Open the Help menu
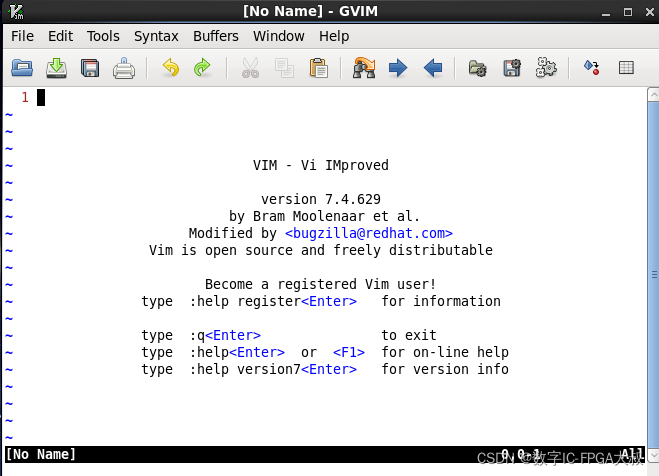This screenshot has width=659, height=476. click(x=334, y=36)
